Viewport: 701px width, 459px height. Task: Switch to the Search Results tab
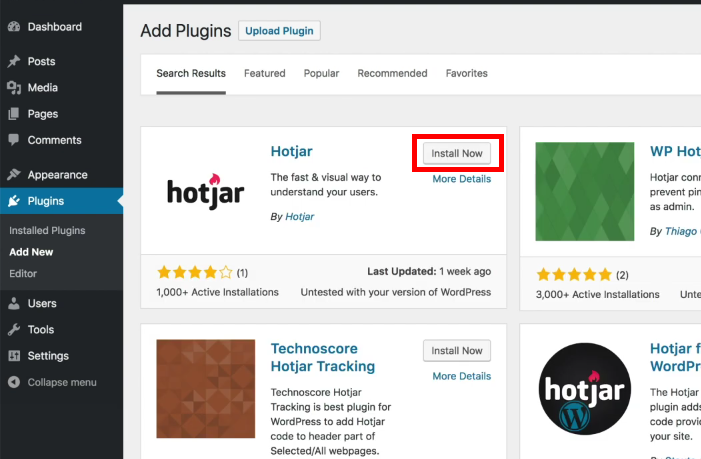point(191,73)
